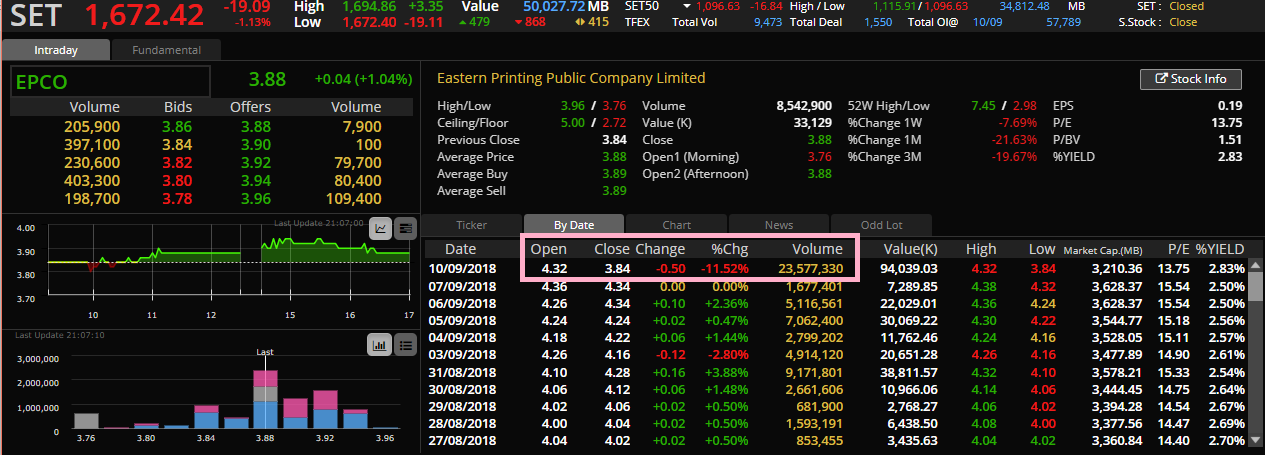Click the S.Stock status label
Image resolution: width=1265 pixels, height=455 pixels.
1139,21
